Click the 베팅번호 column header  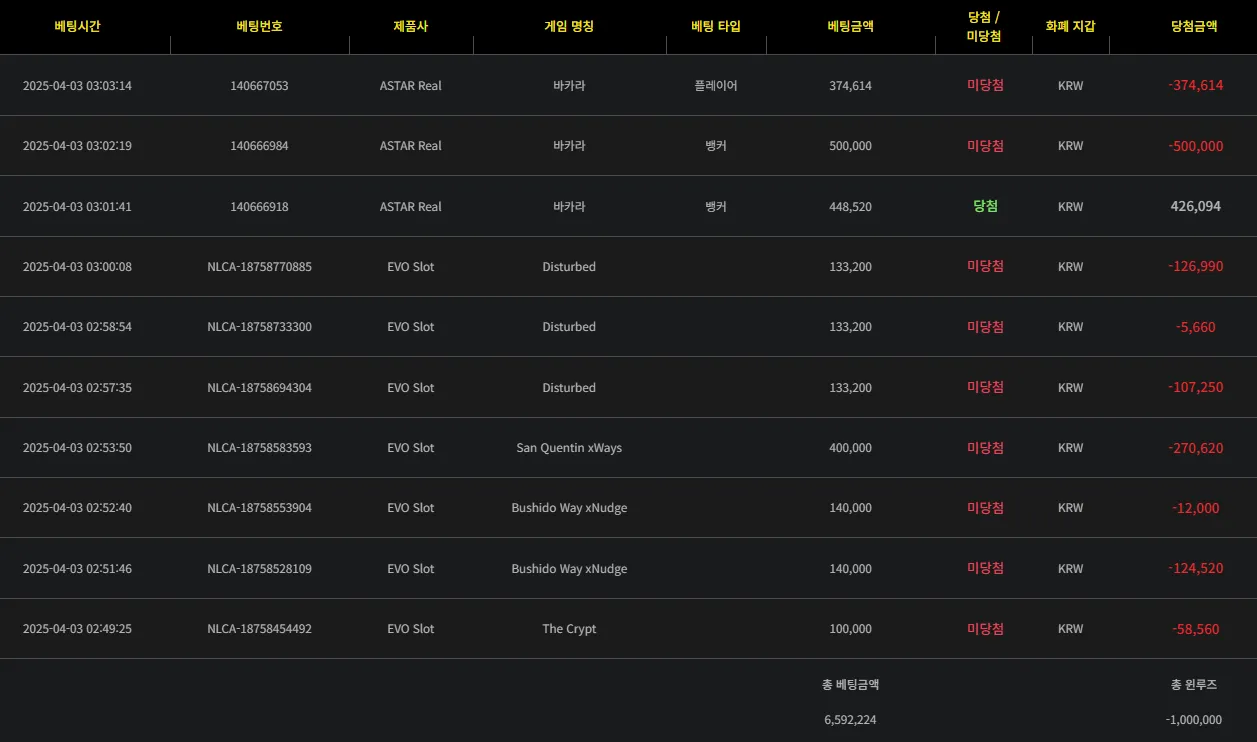click(259, 27)
